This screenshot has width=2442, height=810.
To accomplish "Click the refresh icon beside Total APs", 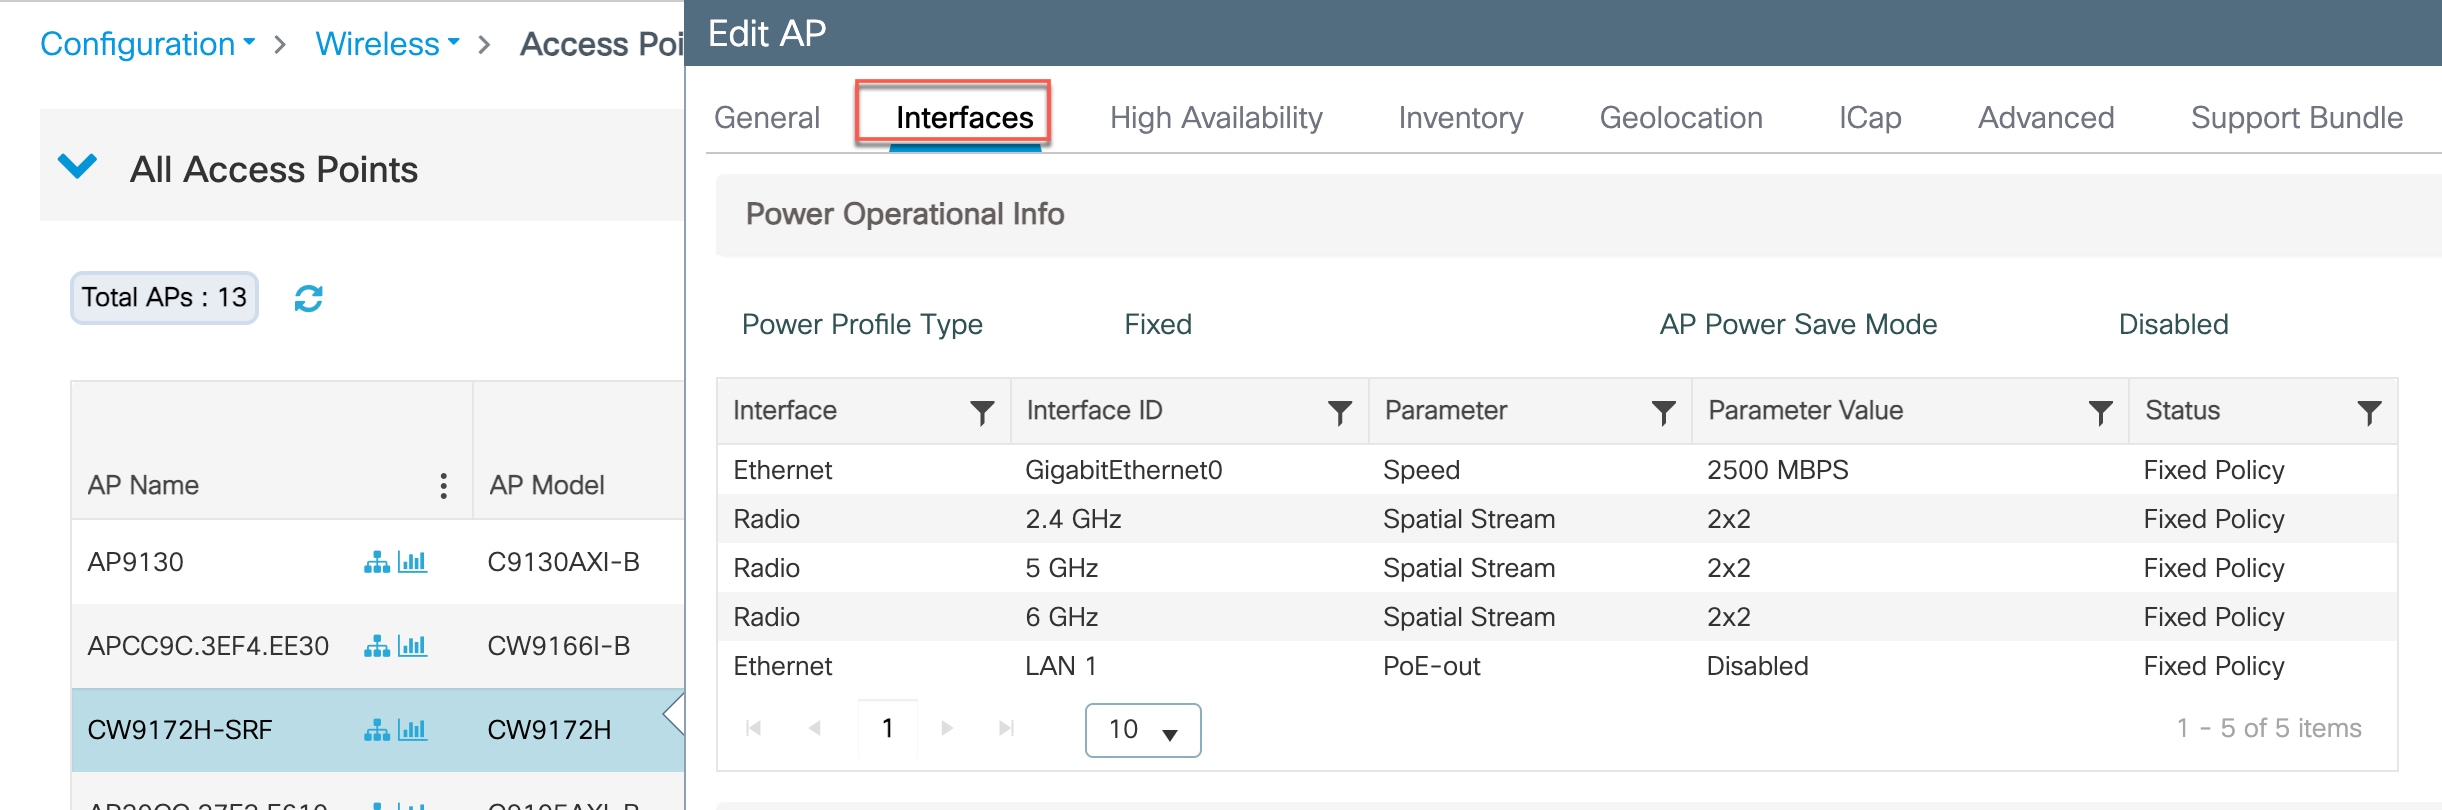I will [x=308, y=298].
